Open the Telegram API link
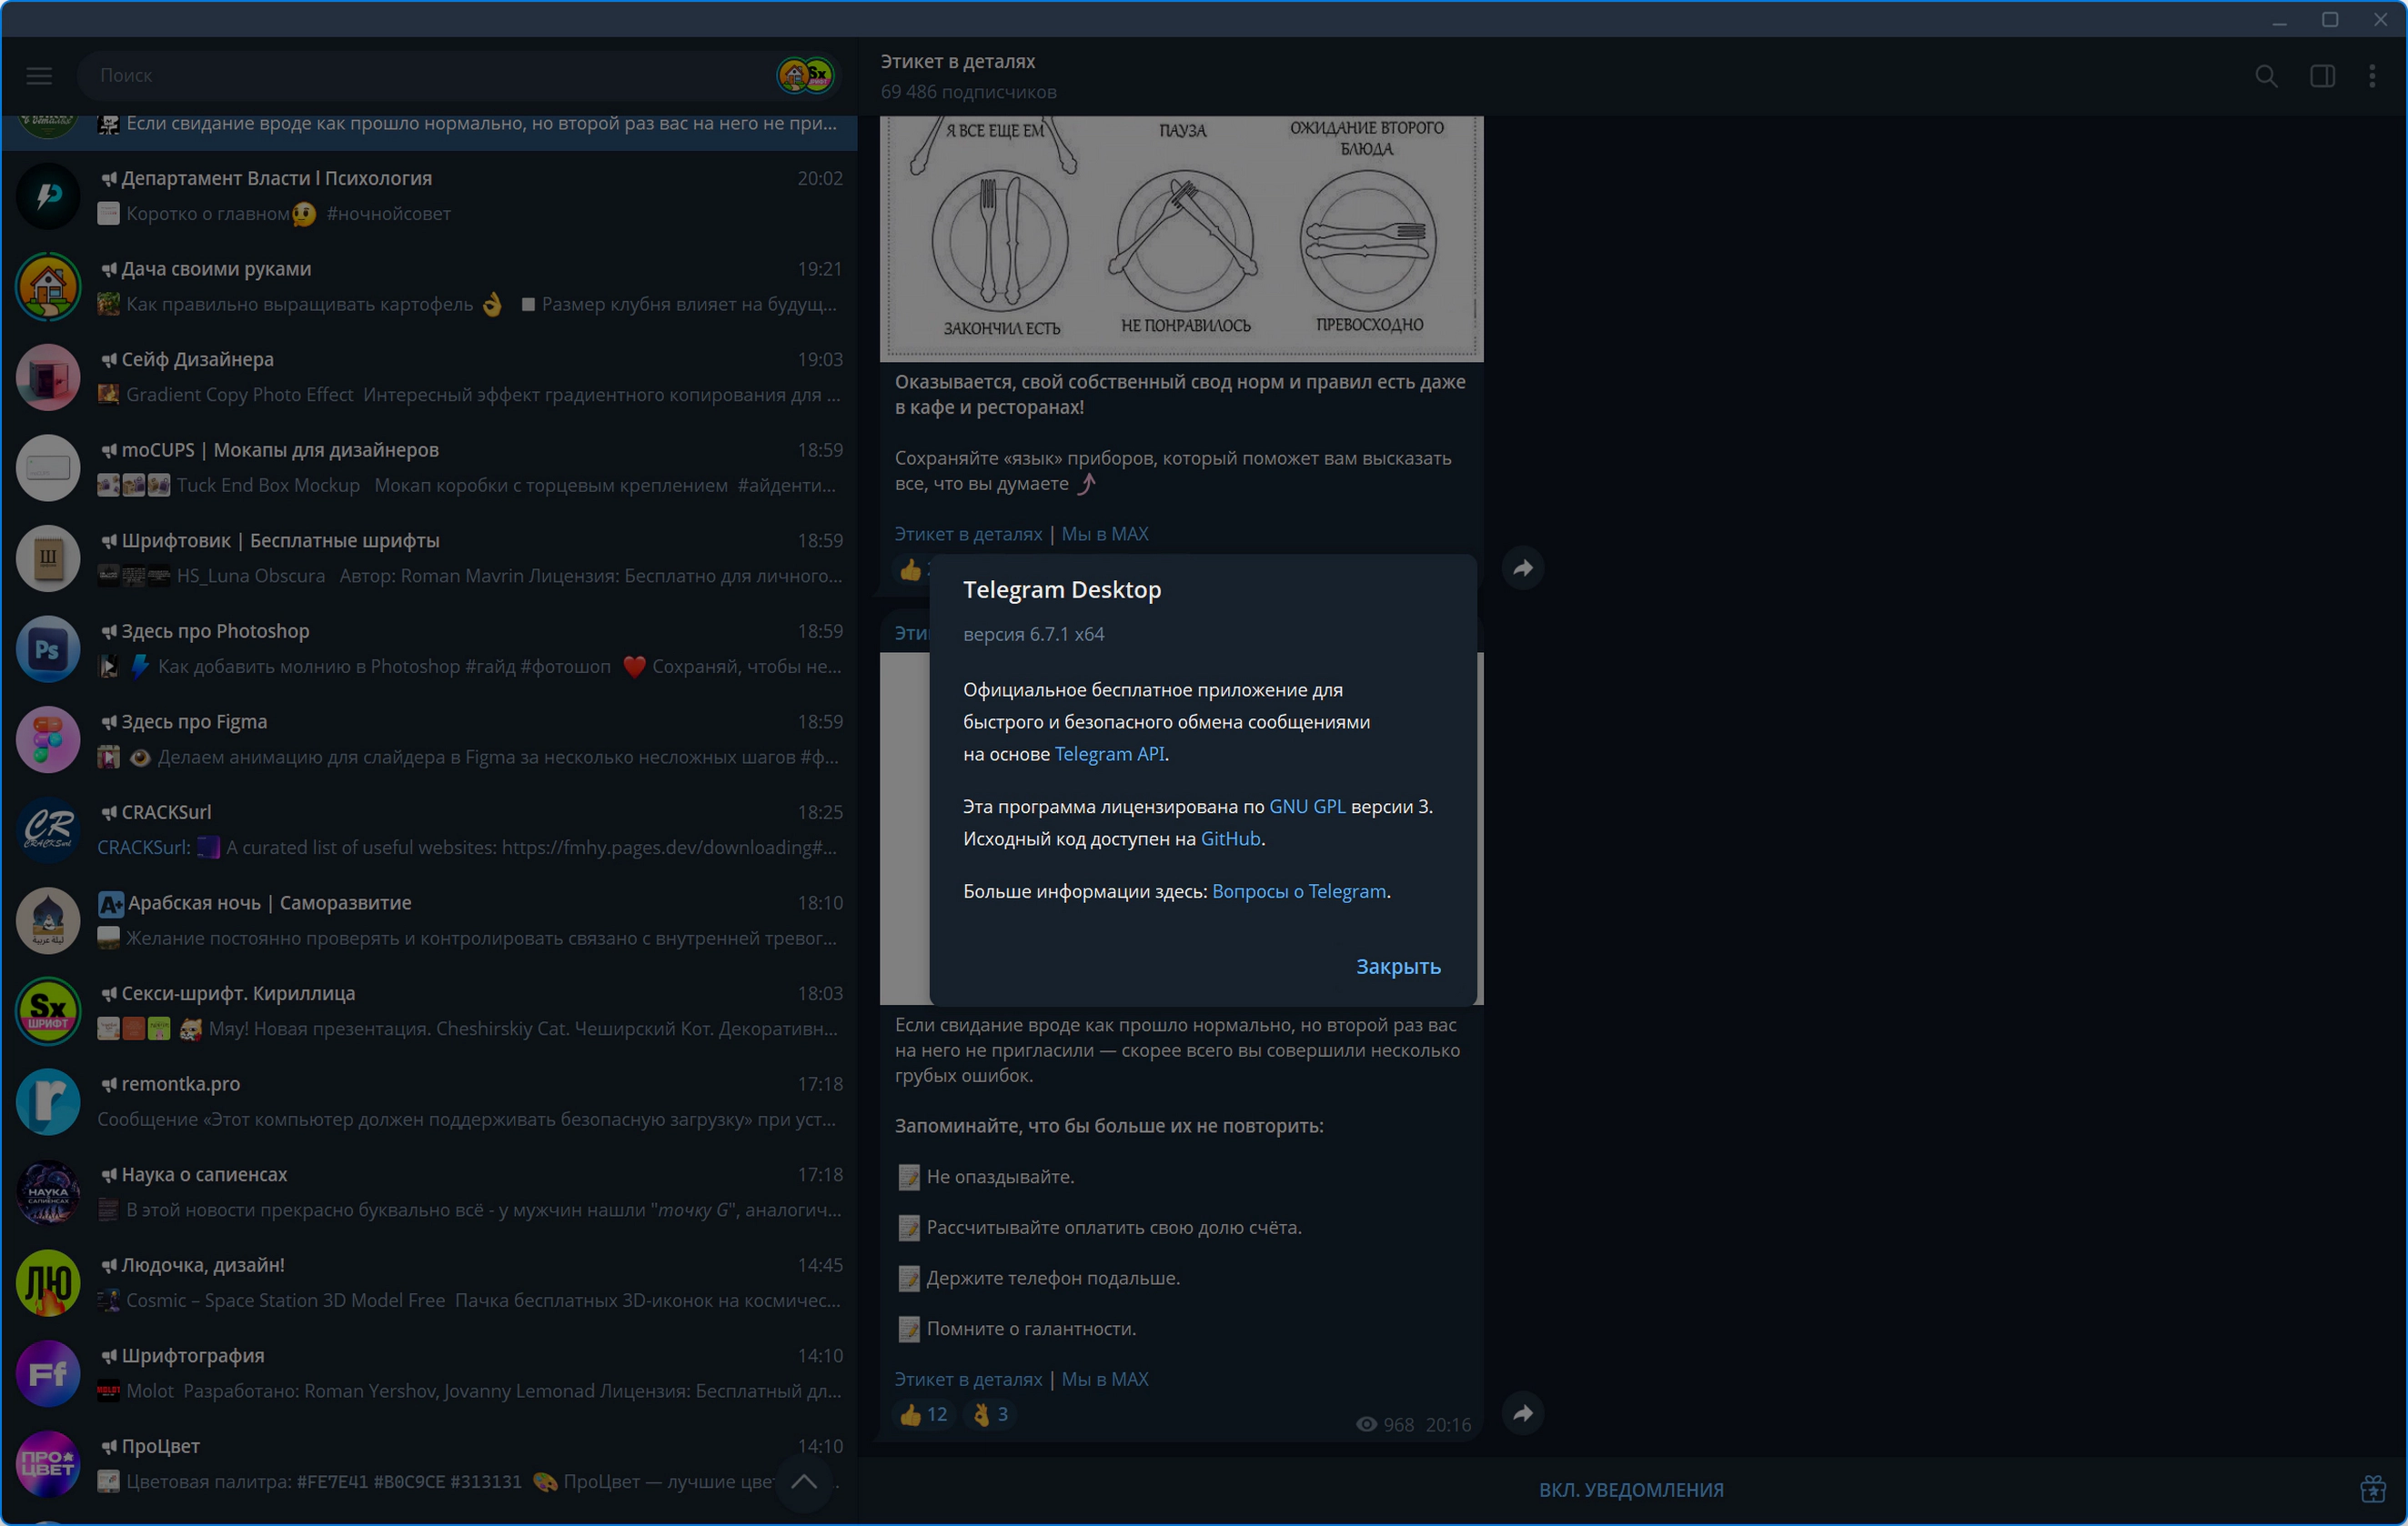 point(1108,754)
